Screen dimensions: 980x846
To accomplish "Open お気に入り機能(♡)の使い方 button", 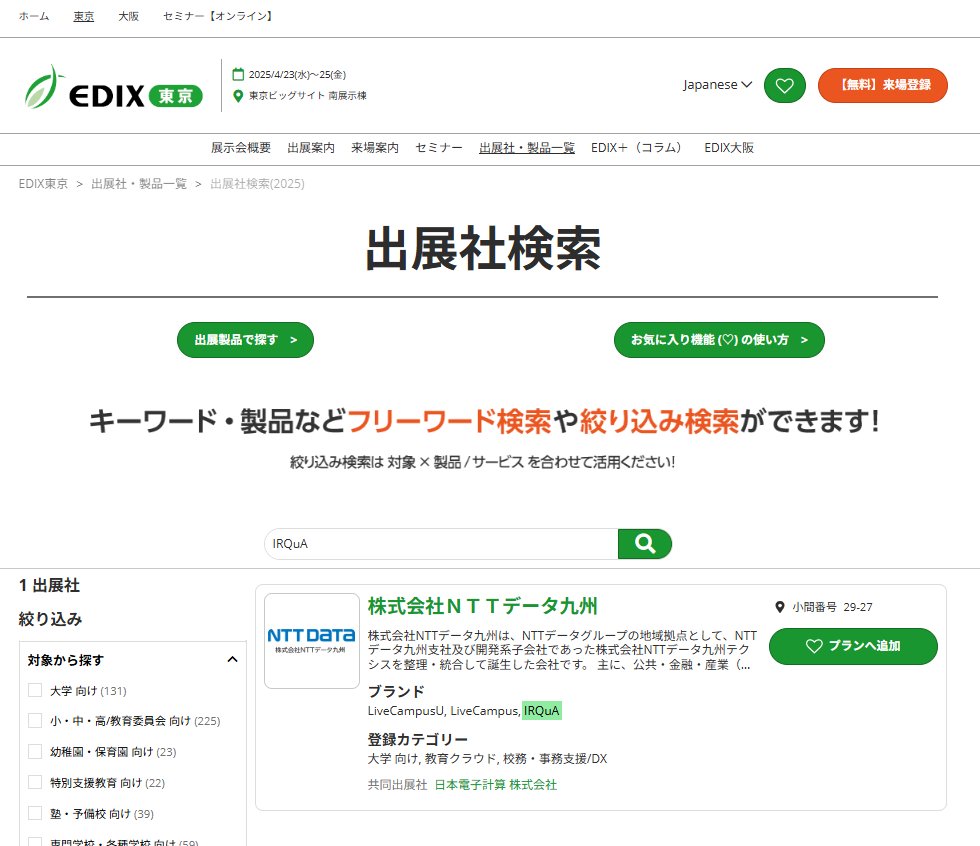I will pos(719,340).
